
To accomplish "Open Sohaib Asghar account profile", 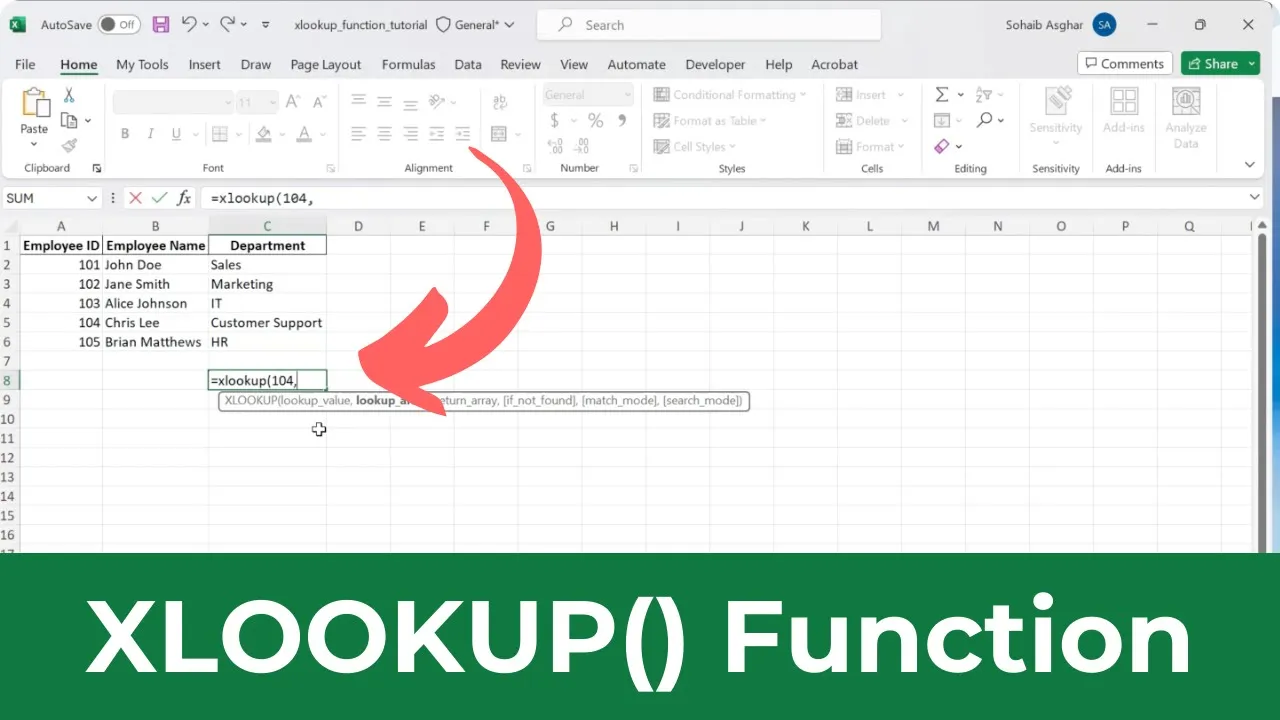I will (x=1061, y=24).
